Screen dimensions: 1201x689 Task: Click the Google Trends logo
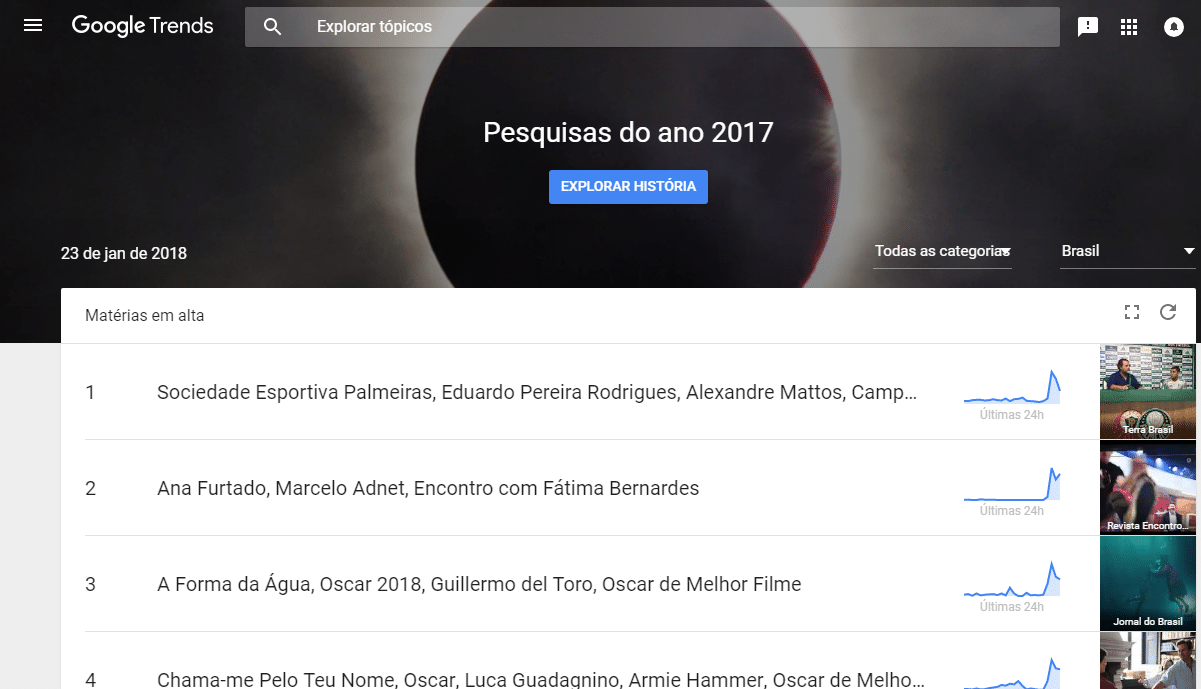coord(142,26)
